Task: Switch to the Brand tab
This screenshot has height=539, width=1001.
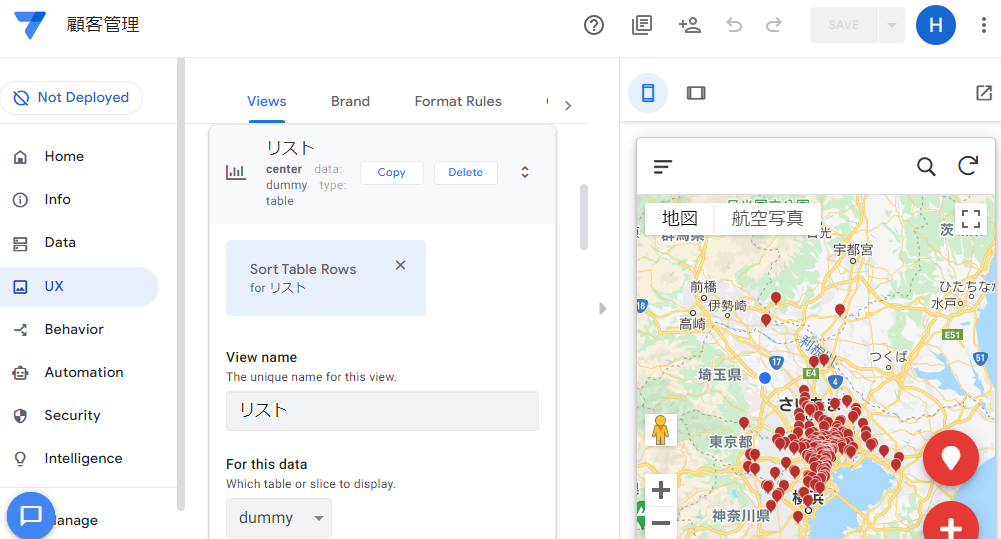Action: click(350, 102)
